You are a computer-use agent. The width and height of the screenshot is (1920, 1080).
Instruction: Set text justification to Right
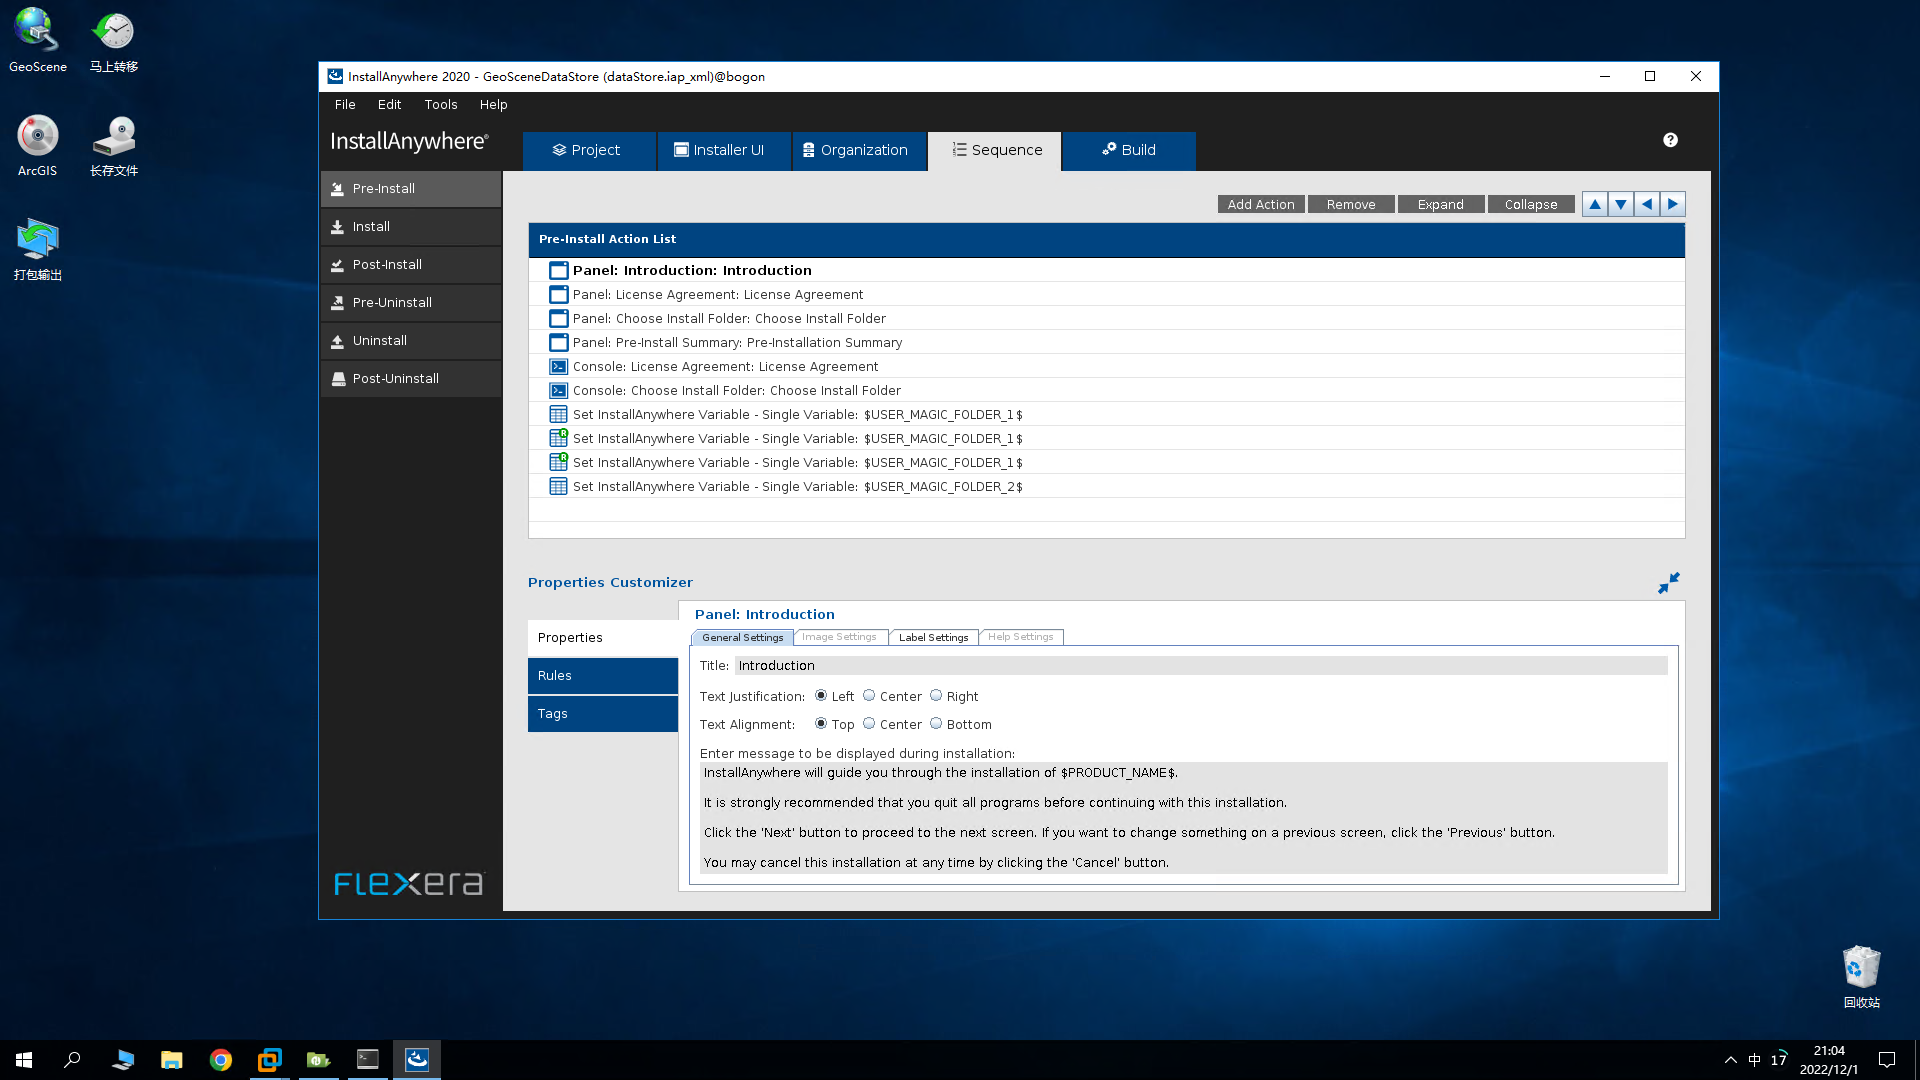pos(936,696)
